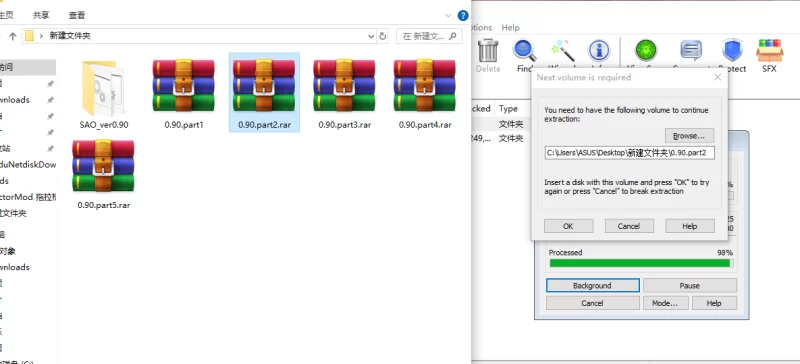The width and height of the screenshot is (800, 364).
Task: Click the Mode... button
Action: pyautogui.click(x=665, y=303)
